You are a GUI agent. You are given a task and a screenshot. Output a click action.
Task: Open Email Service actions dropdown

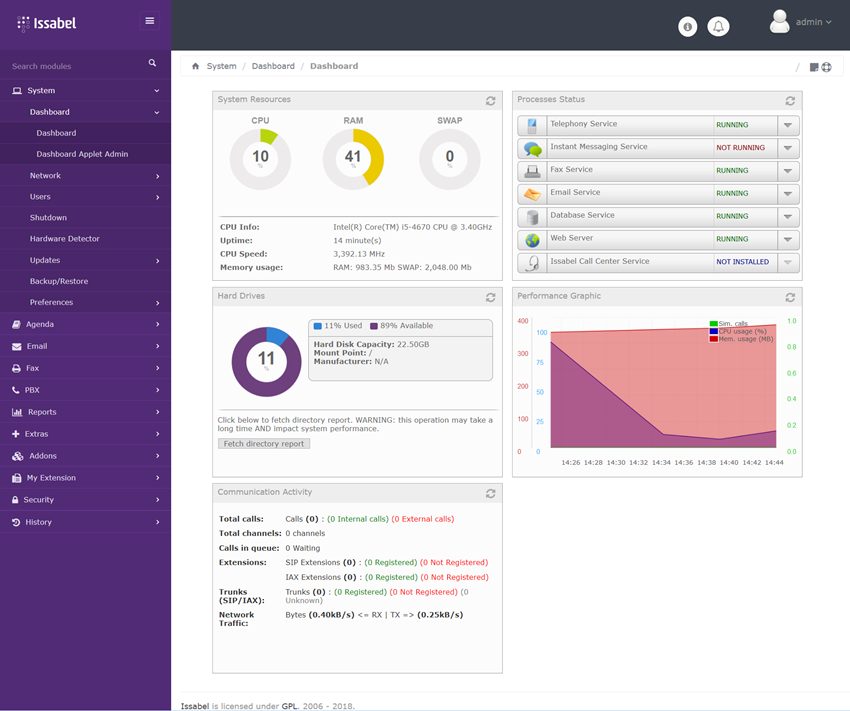point(788,193)
